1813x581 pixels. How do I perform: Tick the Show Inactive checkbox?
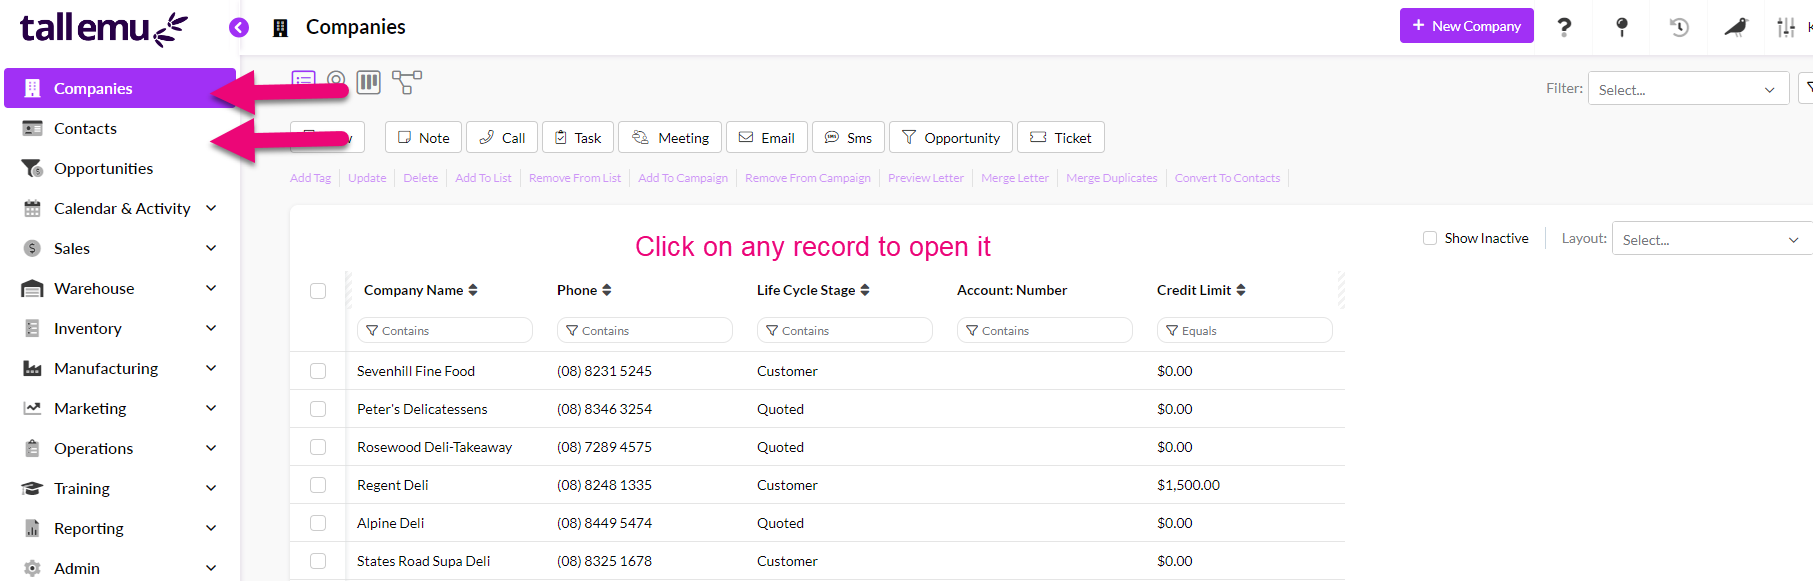[1430, 238]
